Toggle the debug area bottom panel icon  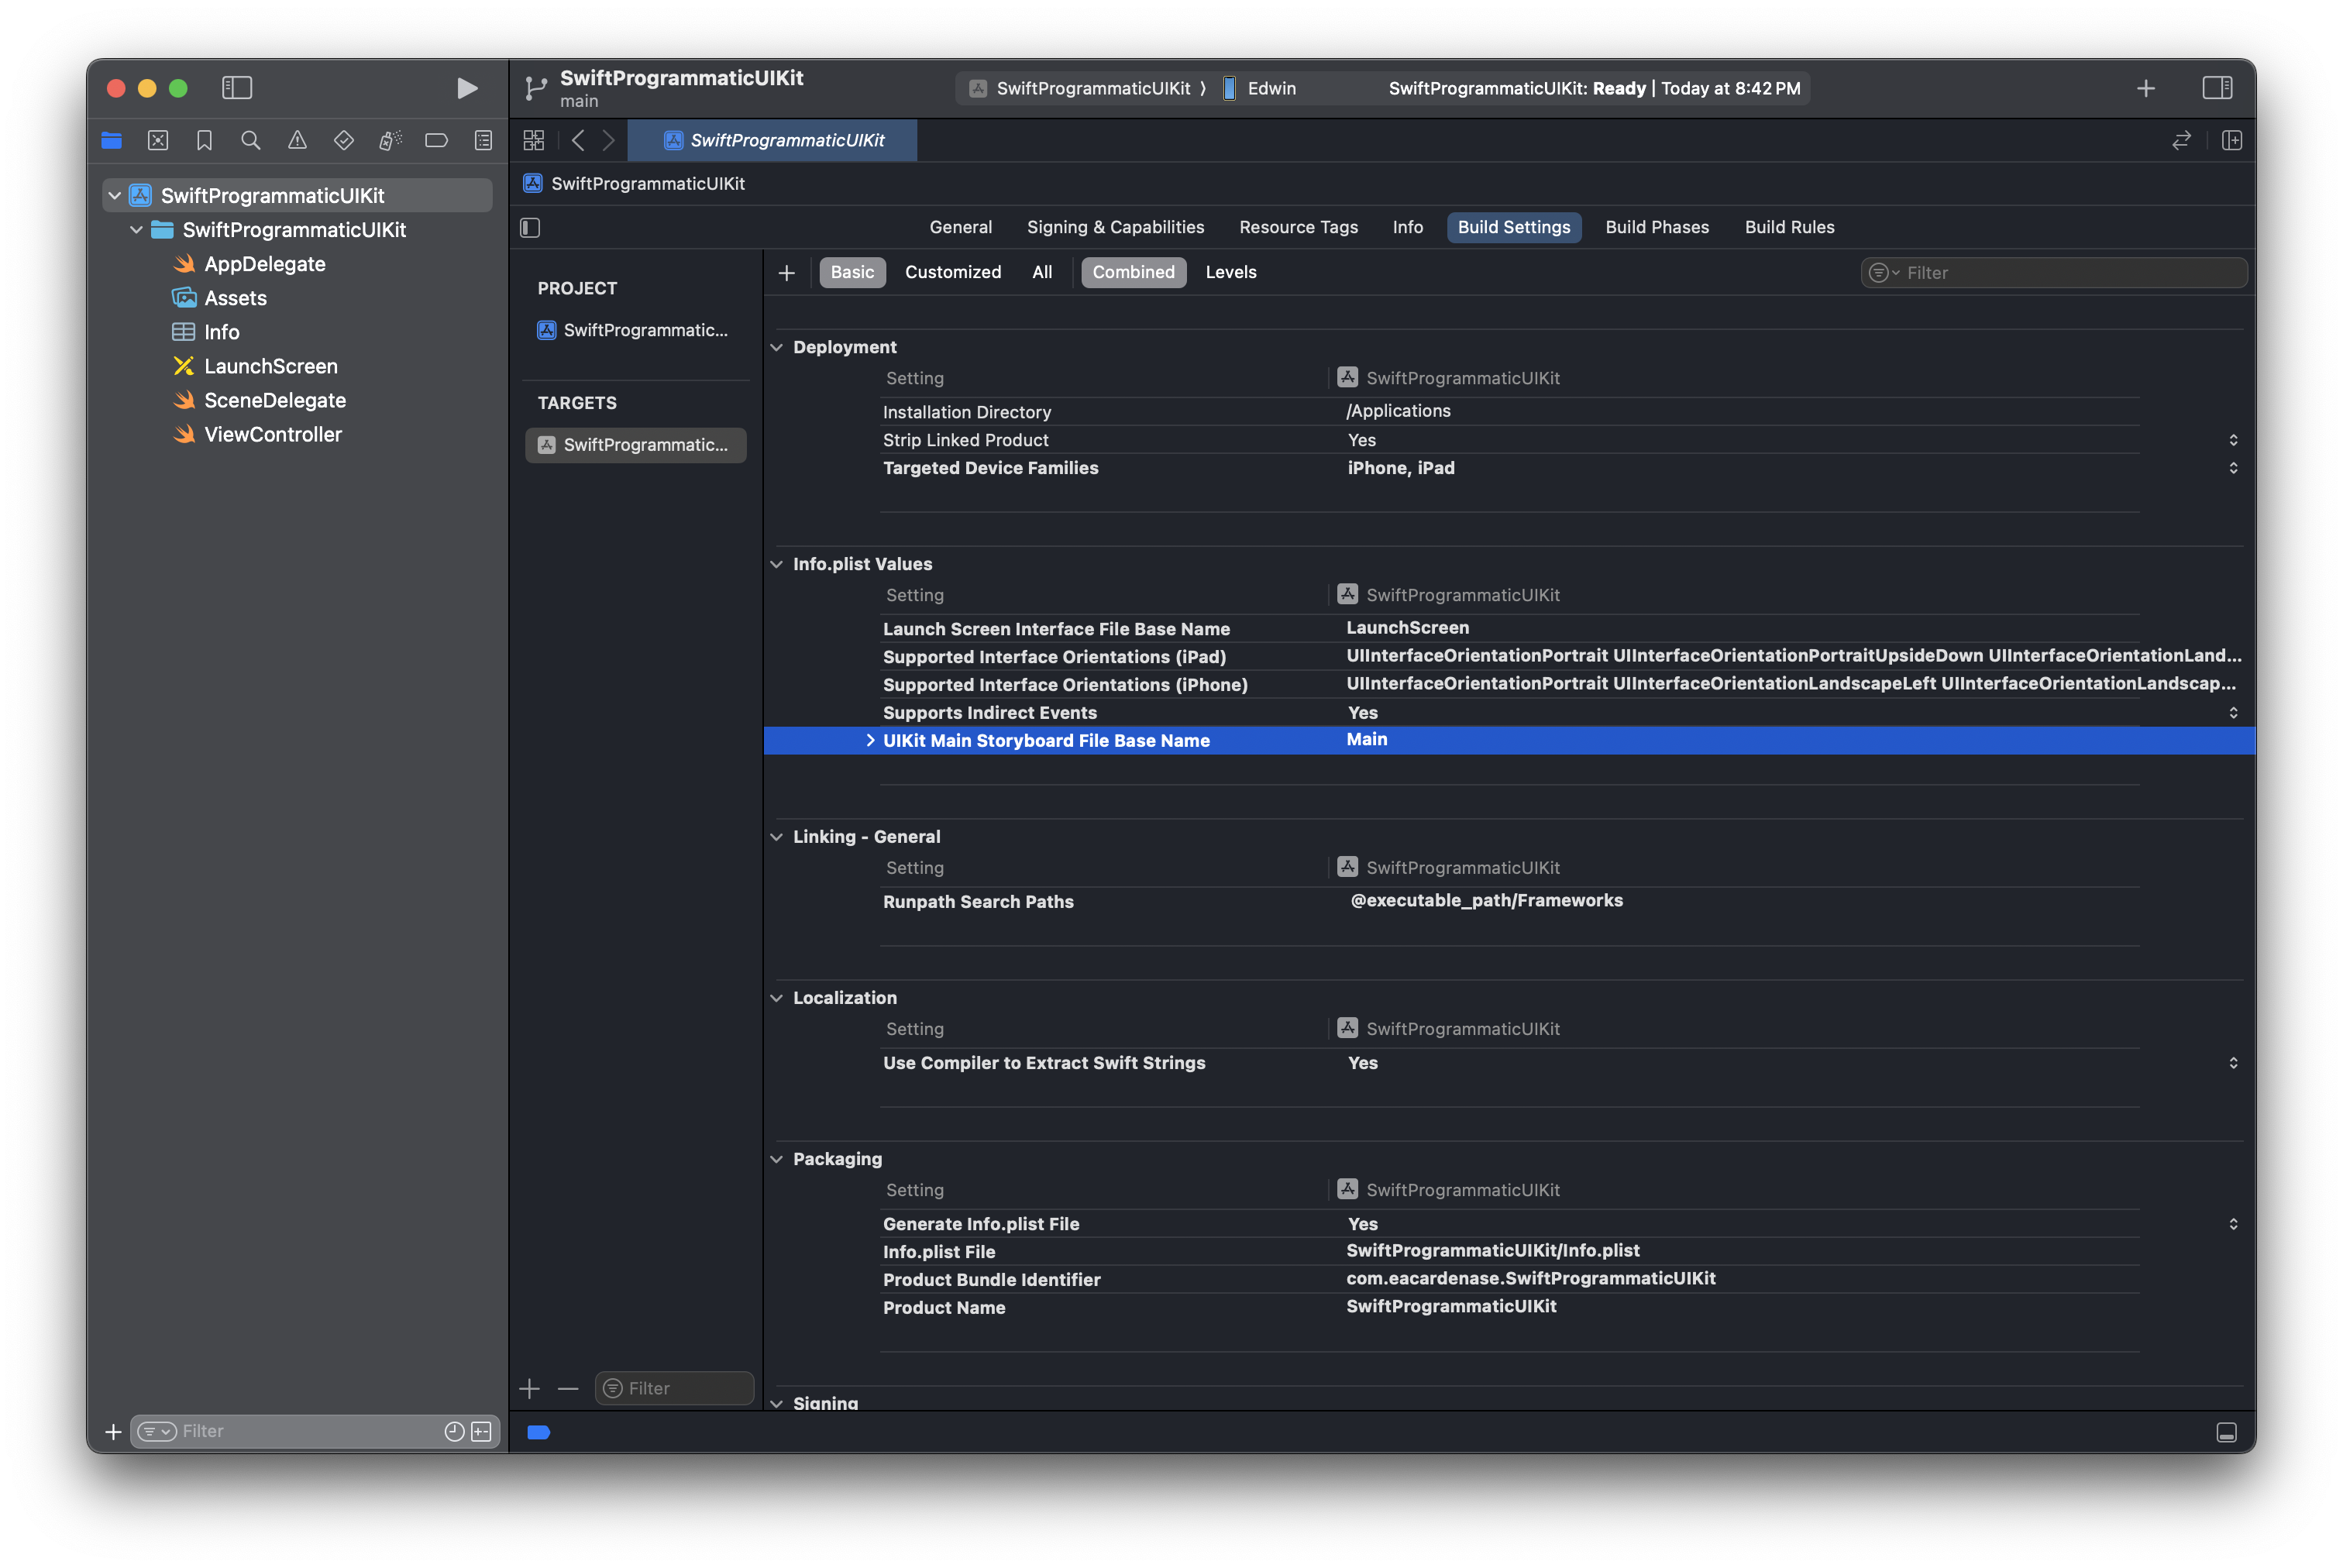pyautogui.click(x=2226, y=1432)
